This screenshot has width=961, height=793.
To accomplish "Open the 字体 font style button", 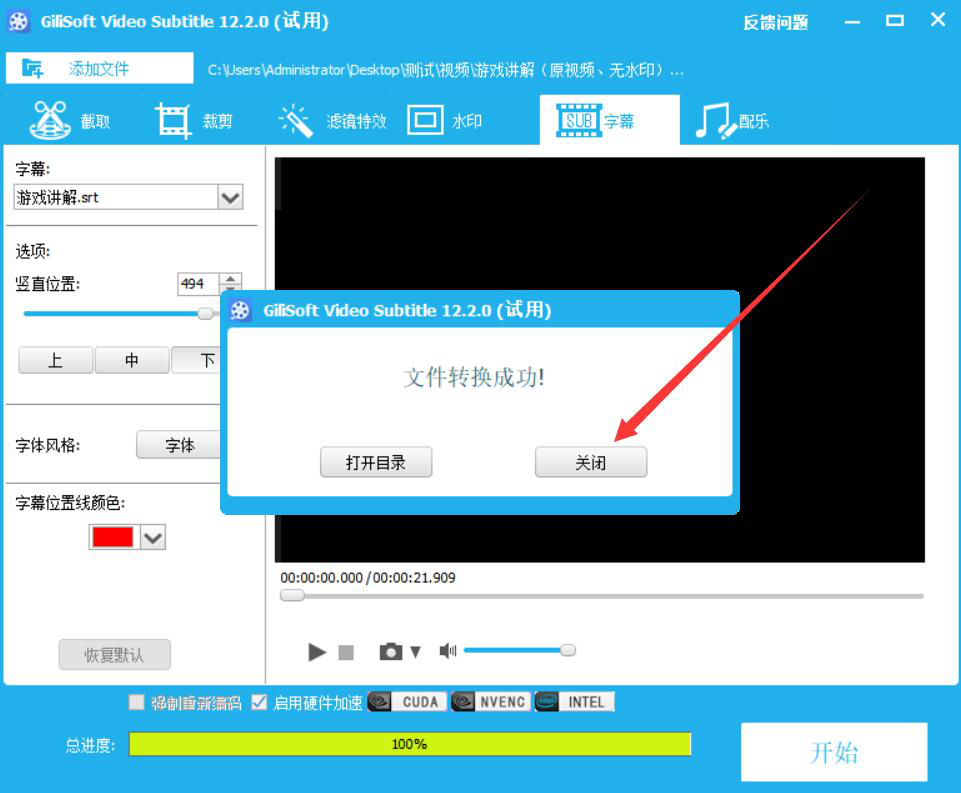I will point(180,445).
